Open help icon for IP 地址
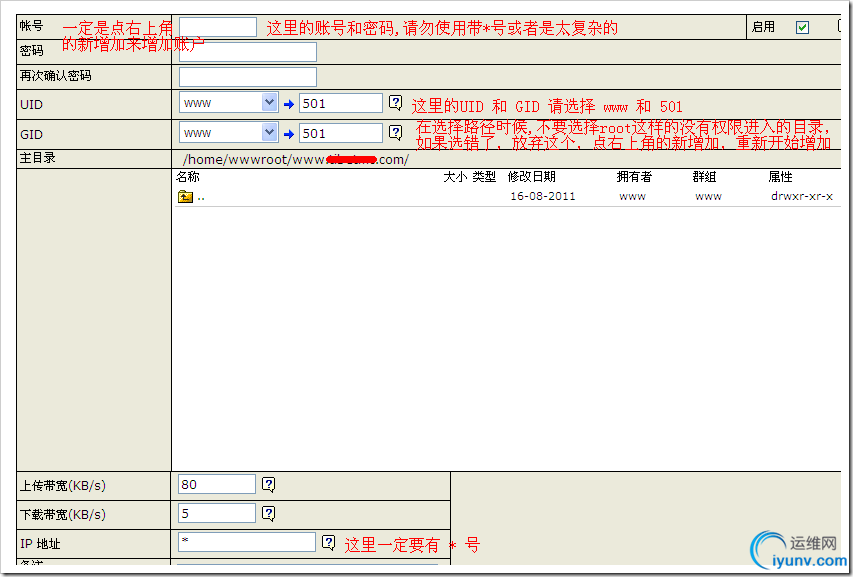Viewport: 853px width, 577px height. [x=329, y=543]
